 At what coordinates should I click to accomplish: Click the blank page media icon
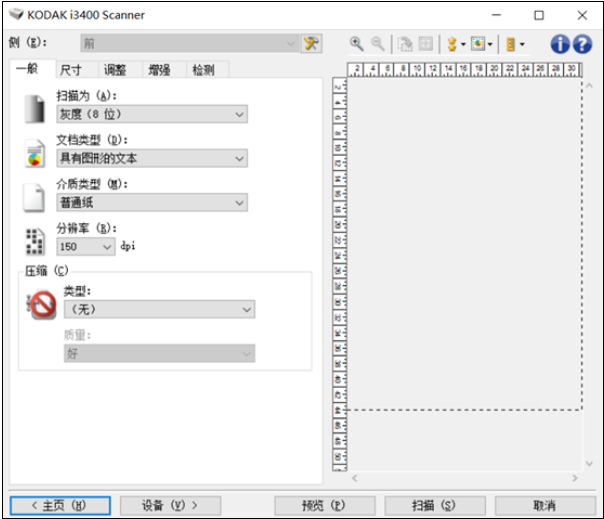[34, 198]
